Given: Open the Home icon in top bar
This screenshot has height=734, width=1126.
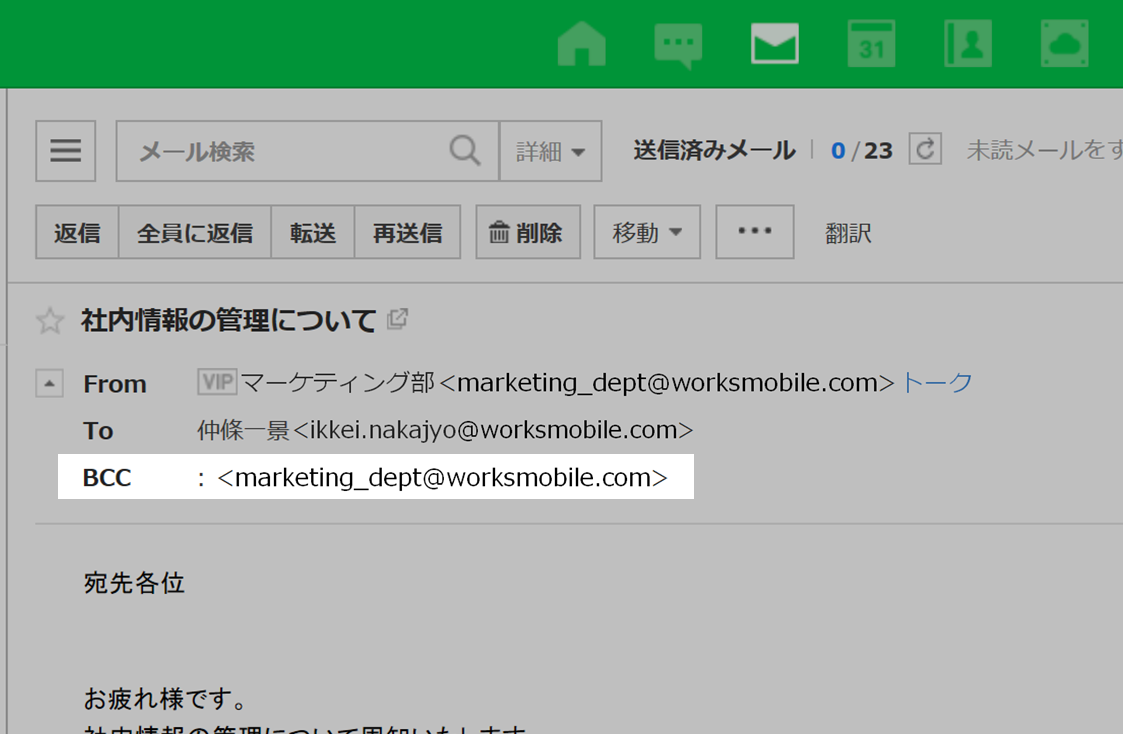Looking at the screenshot, I should [582, 45].
